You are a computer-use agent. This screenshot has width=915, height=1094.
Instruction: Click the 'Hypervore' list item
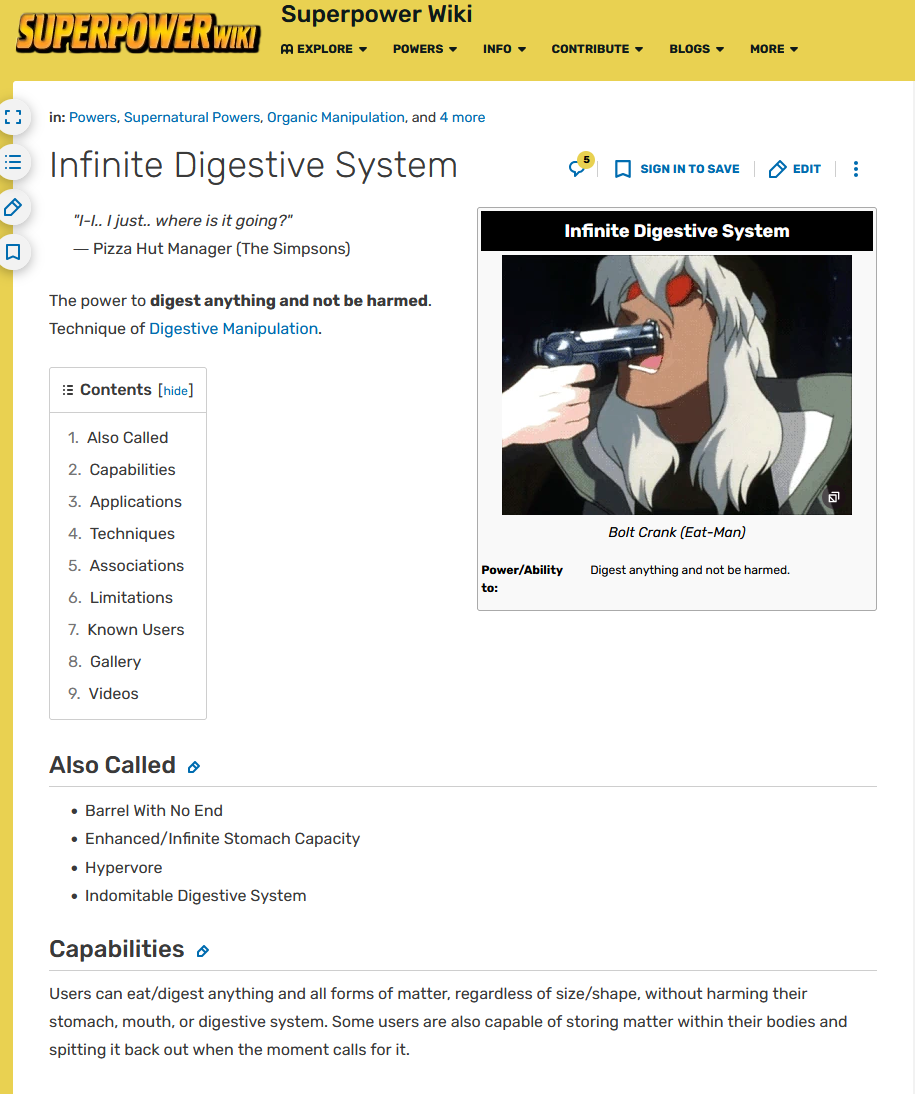[124, 868]
